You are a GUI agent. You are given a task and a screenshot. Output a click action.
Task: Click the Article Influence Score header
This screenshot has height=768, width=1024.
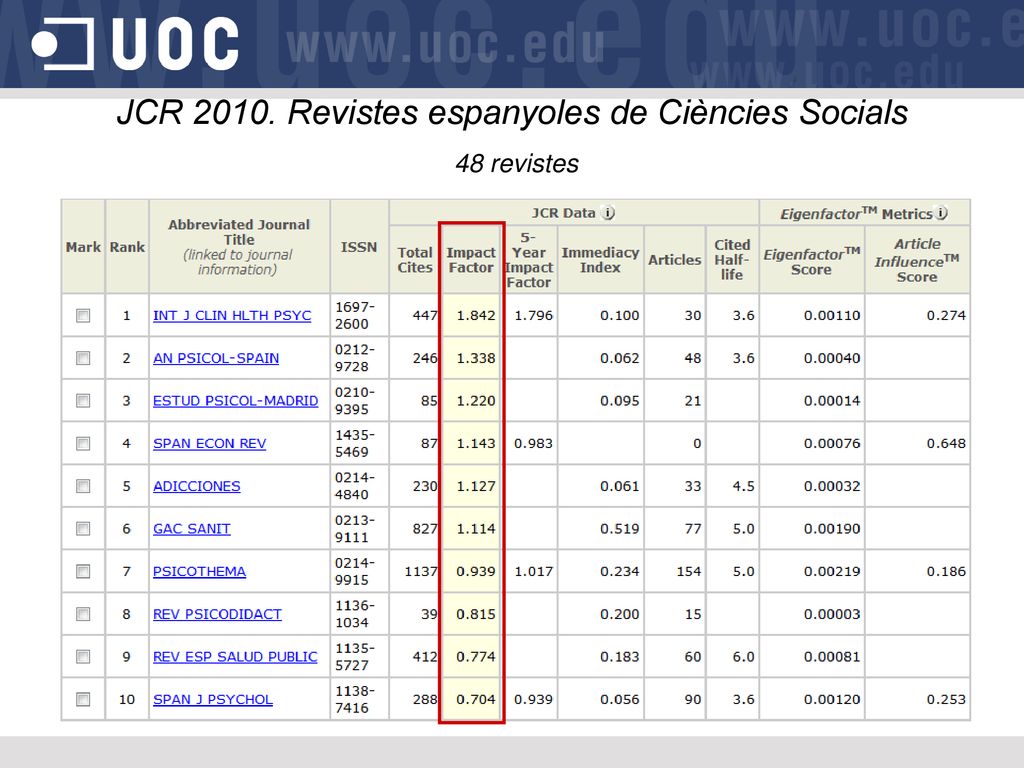coord(917,260)
